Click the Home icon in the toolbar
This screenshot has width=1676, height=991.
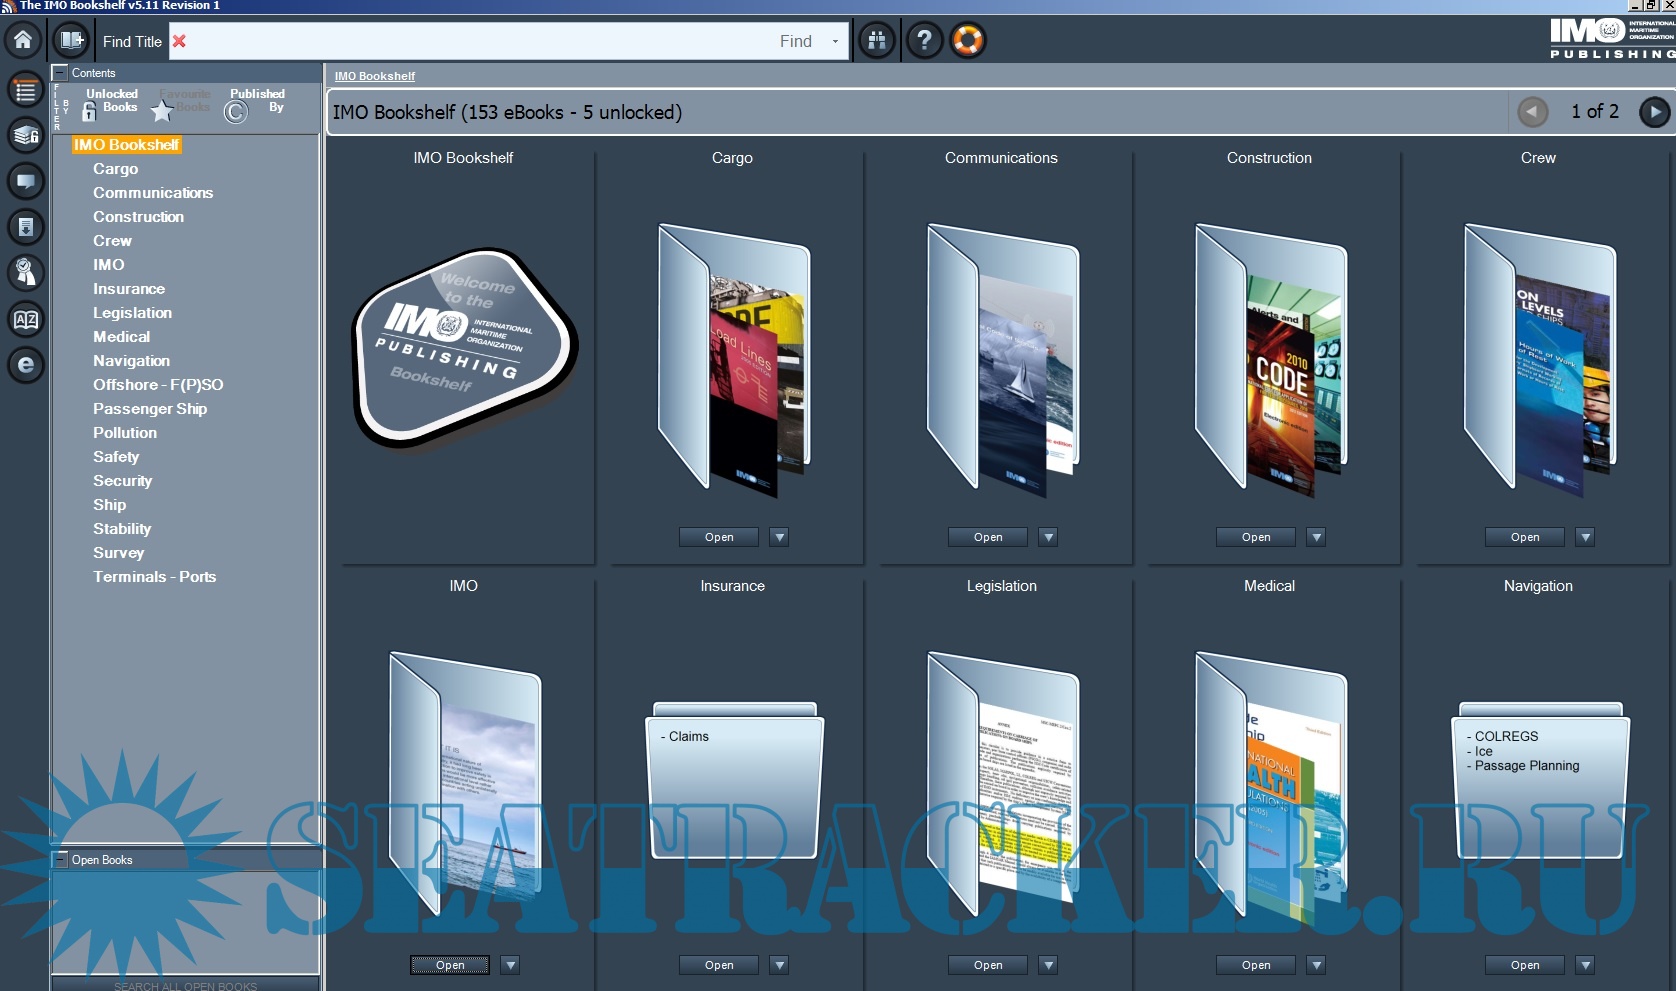23,40
